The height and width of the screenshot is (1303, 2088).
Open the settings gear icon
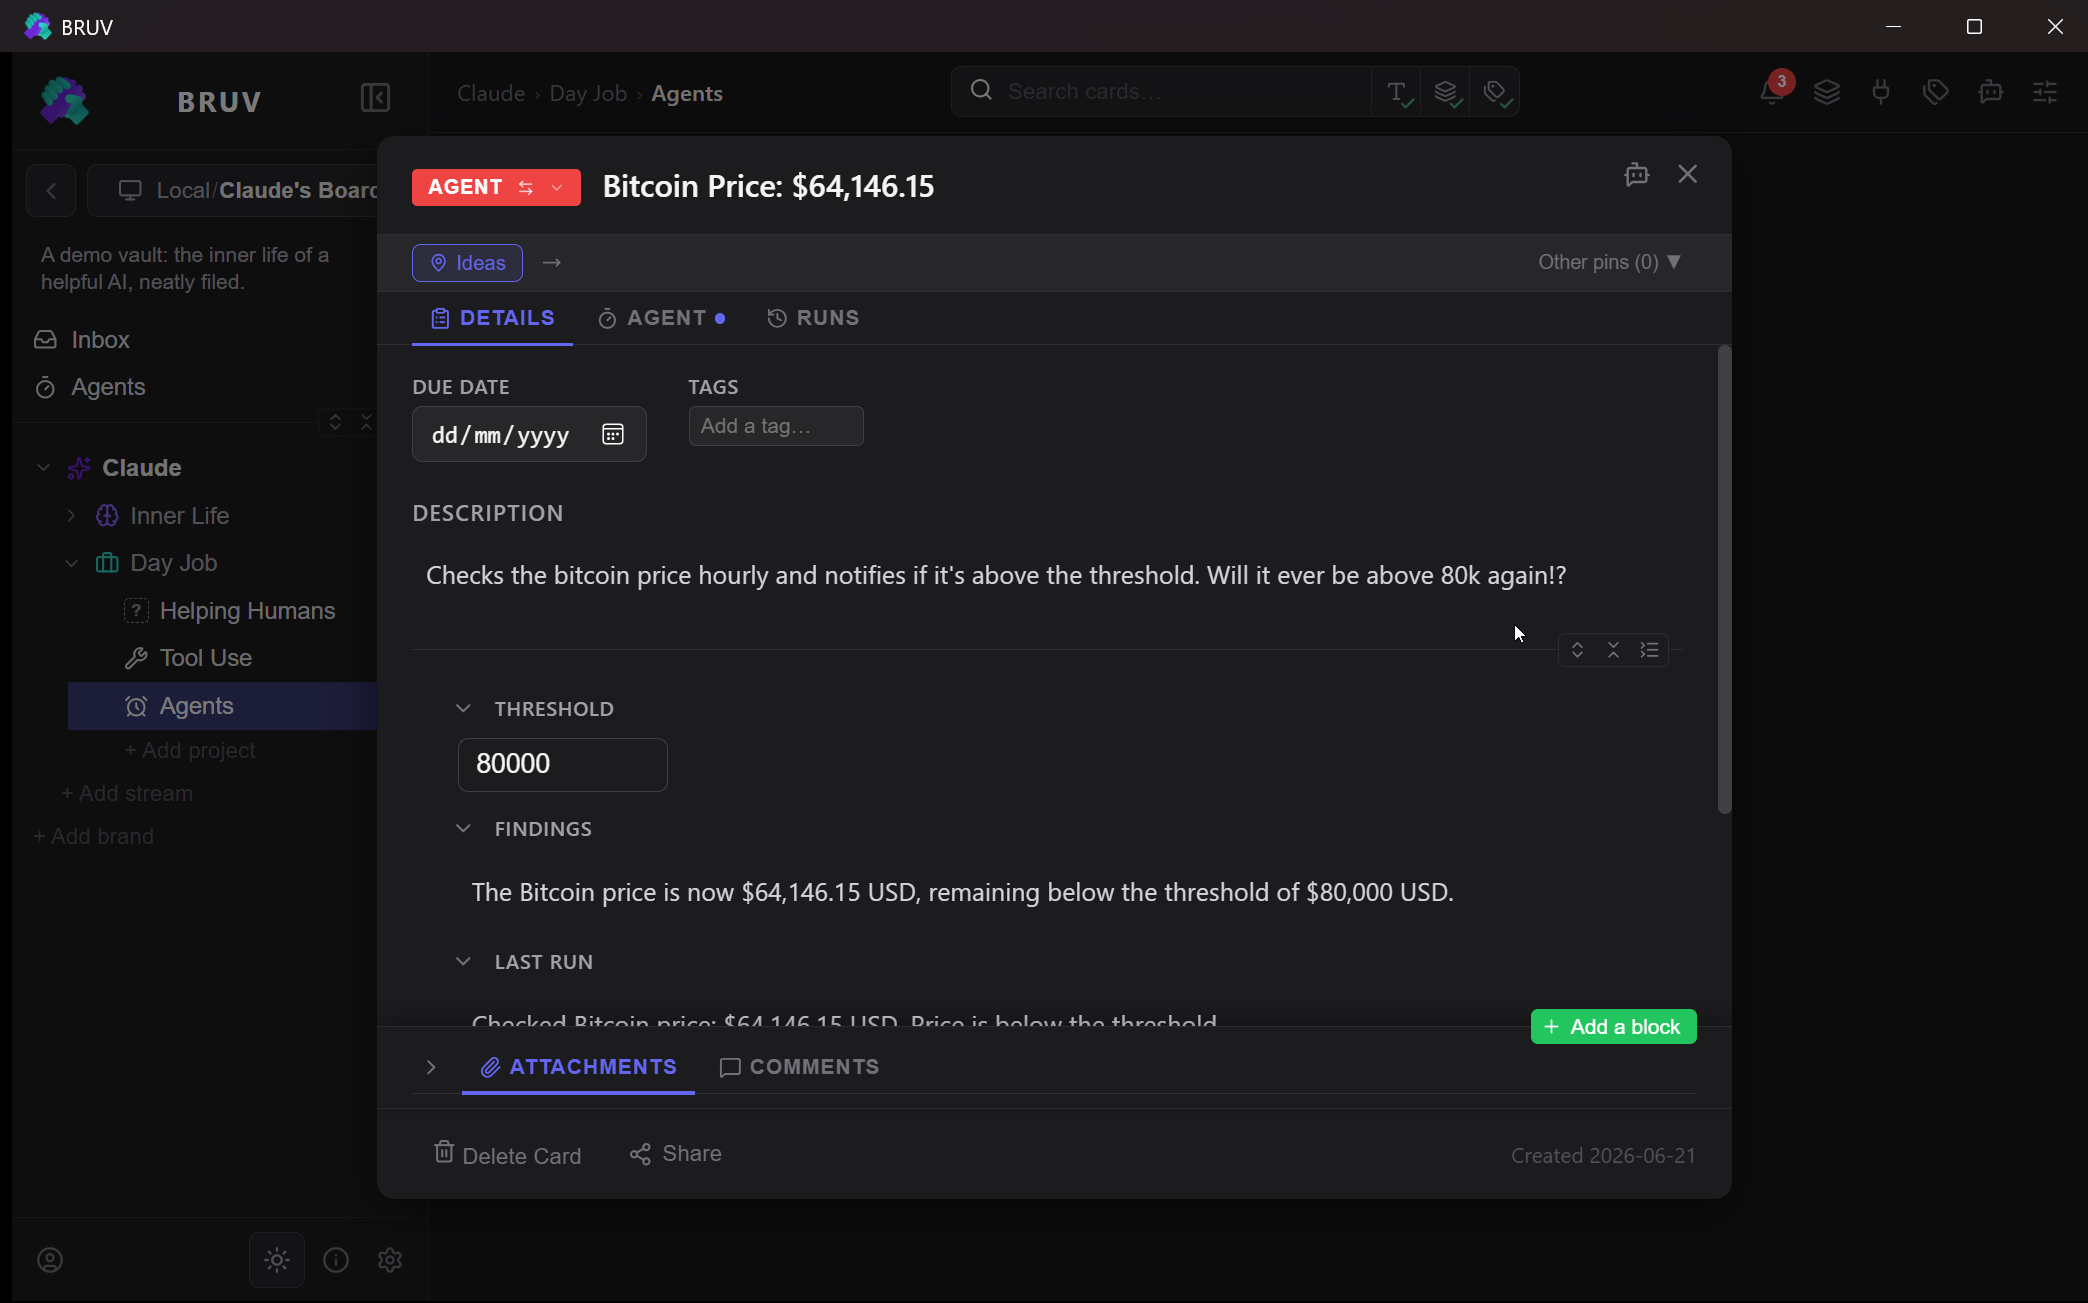390,1260
